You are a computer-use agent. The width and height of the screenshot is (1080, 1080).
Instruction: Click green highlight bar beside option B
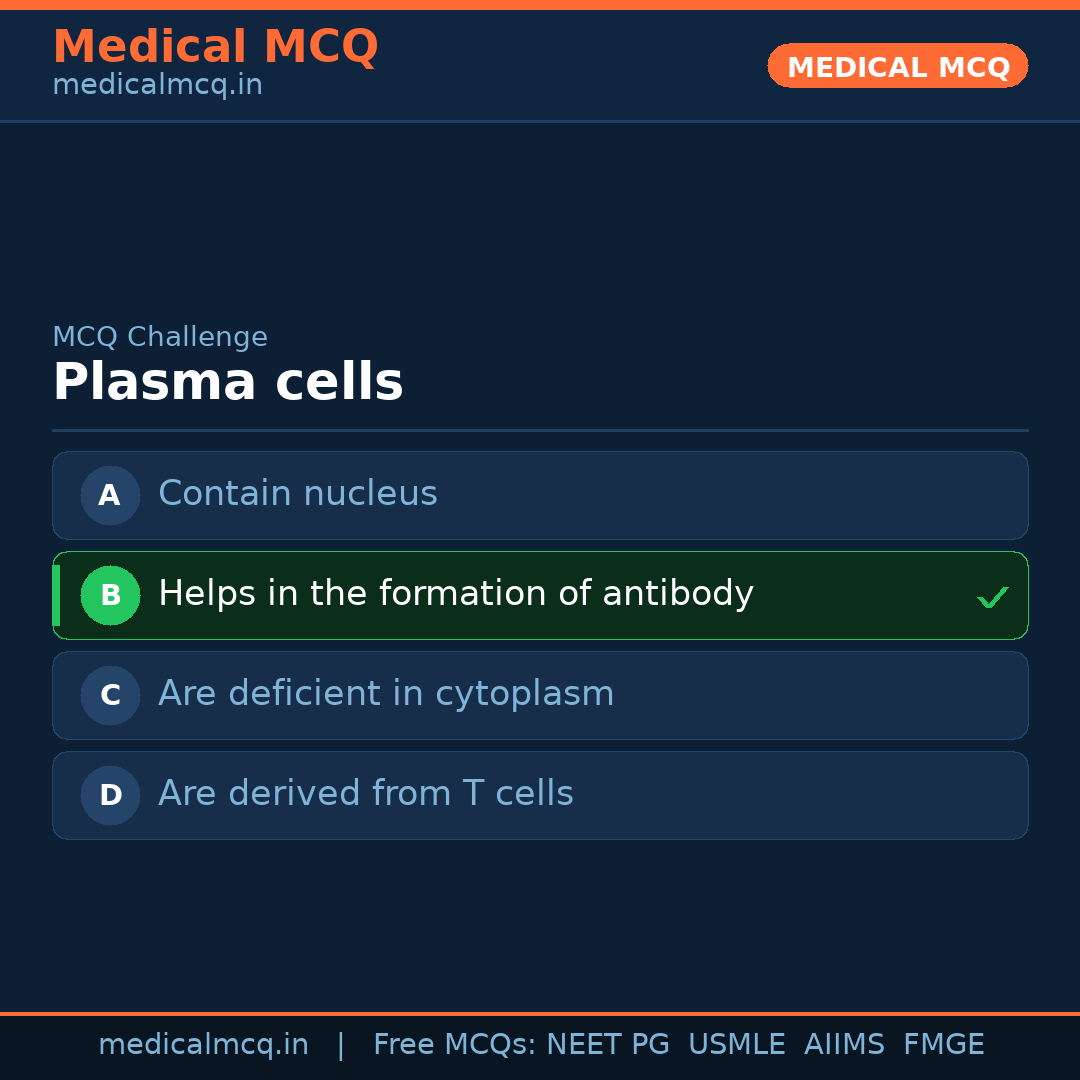point(56,595)
